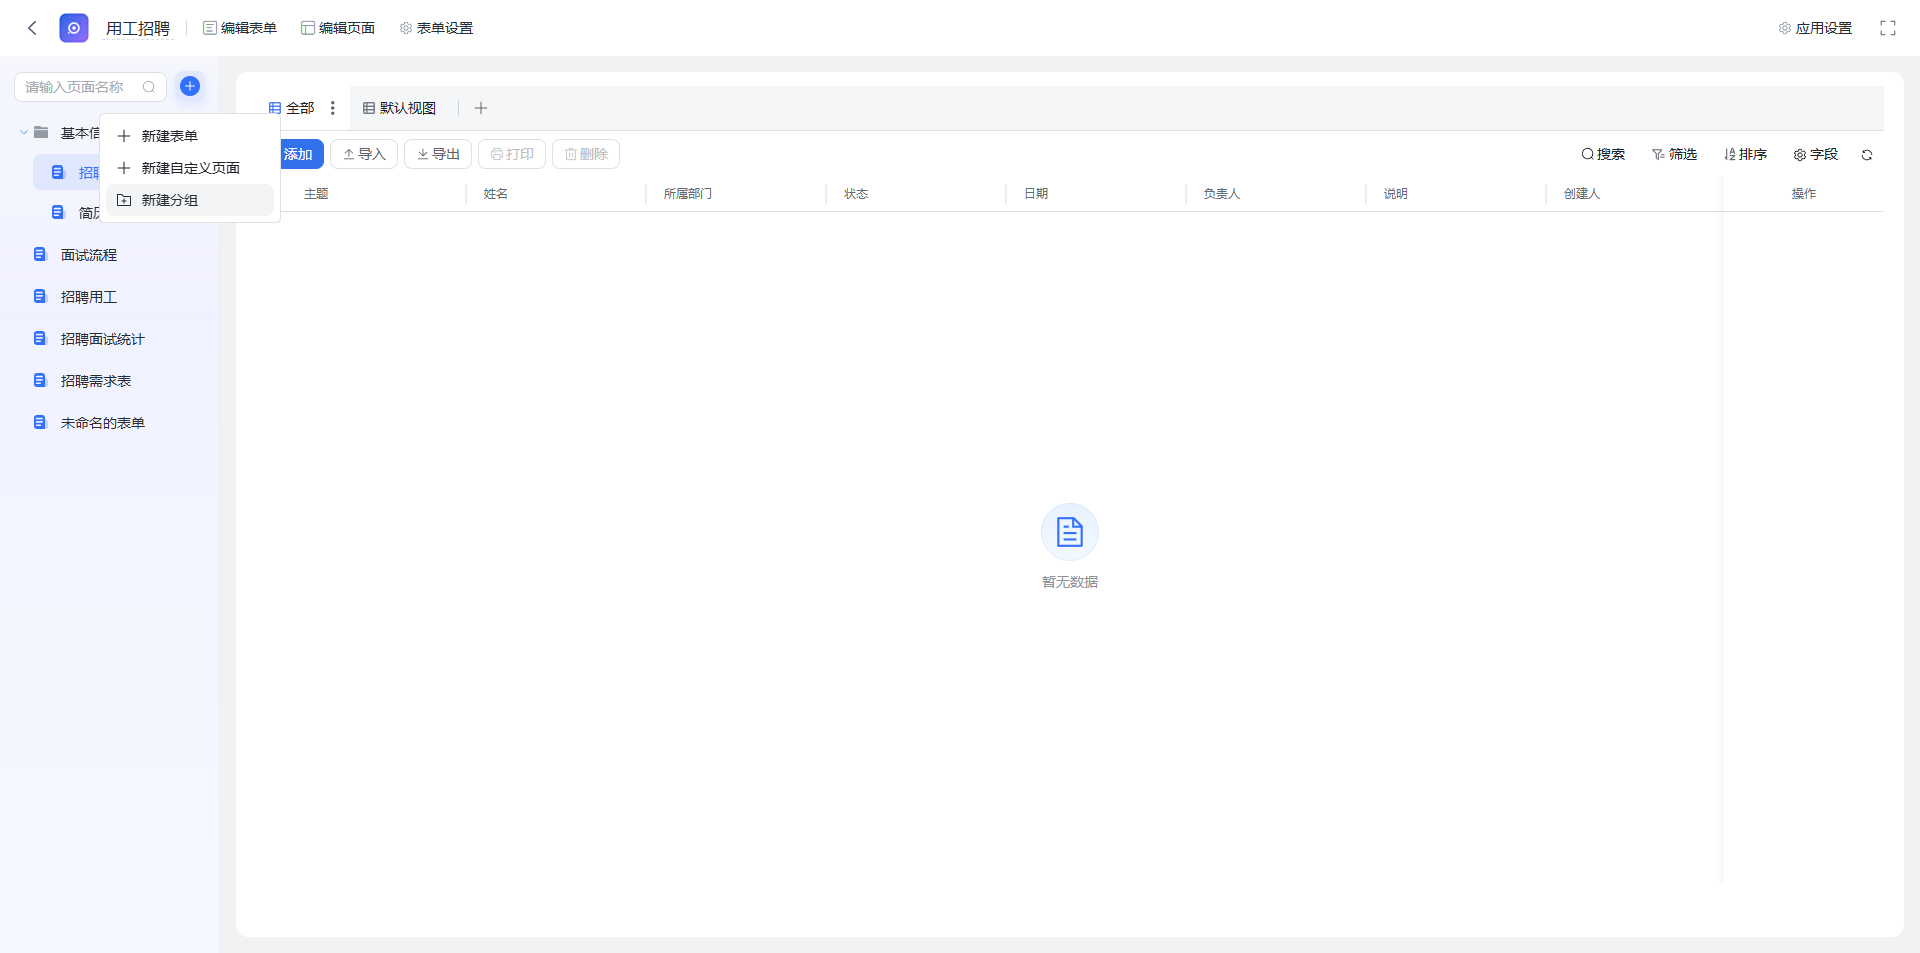Image resolution: width=1920 pixels, height=953 pixels.
Task: Open 编辑页面 editor
Action: [338, 28]
